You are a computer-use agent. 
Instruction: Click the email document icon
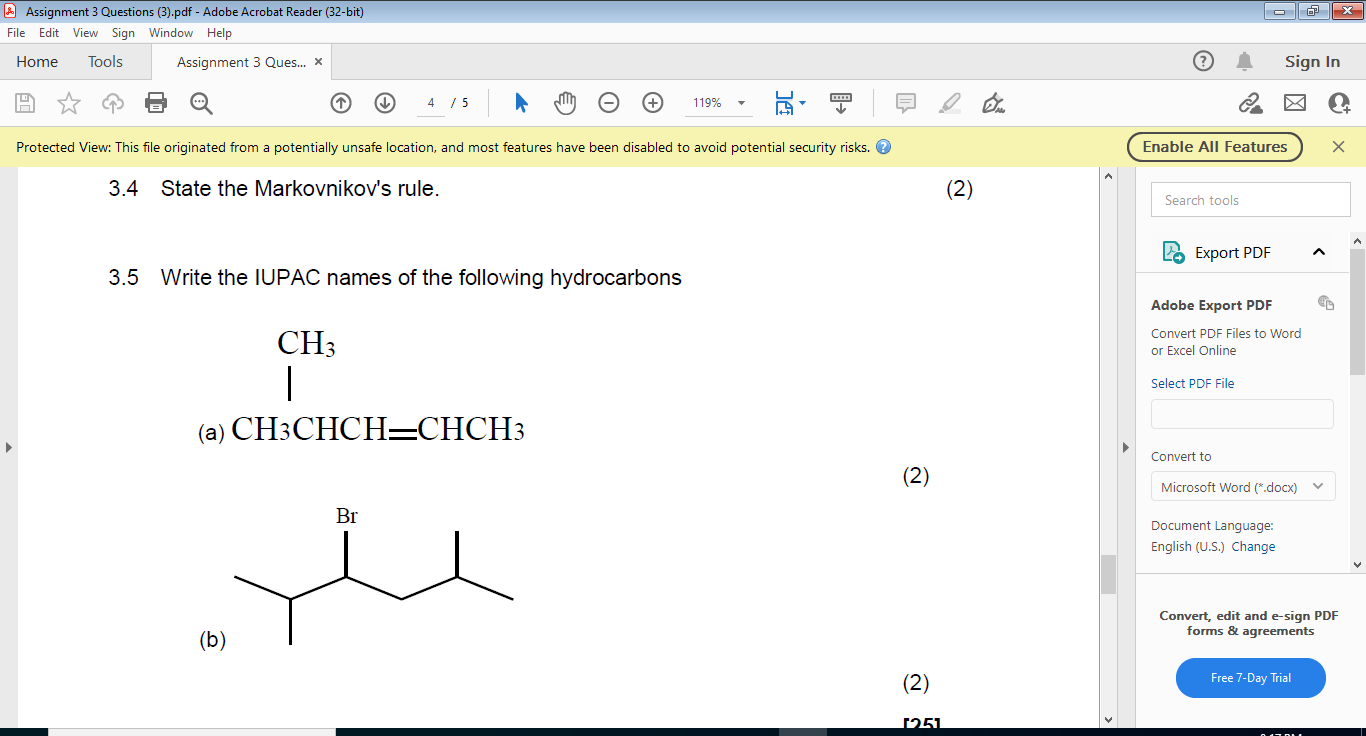(1295, 102)
